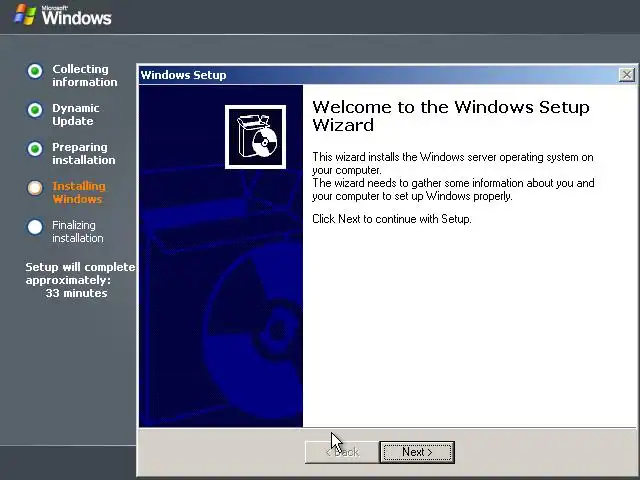640x480 pixels.
Task: Click the white Finalizing installation step indicator
Action: point(35,227)
